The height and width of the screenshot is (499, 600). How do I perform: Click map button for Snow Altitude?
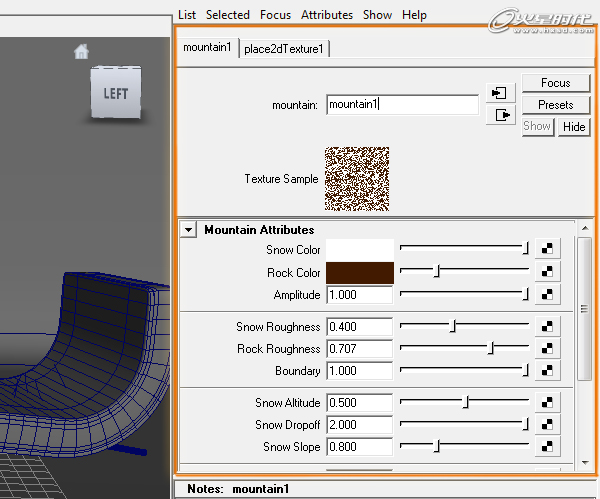coord(547,402)
